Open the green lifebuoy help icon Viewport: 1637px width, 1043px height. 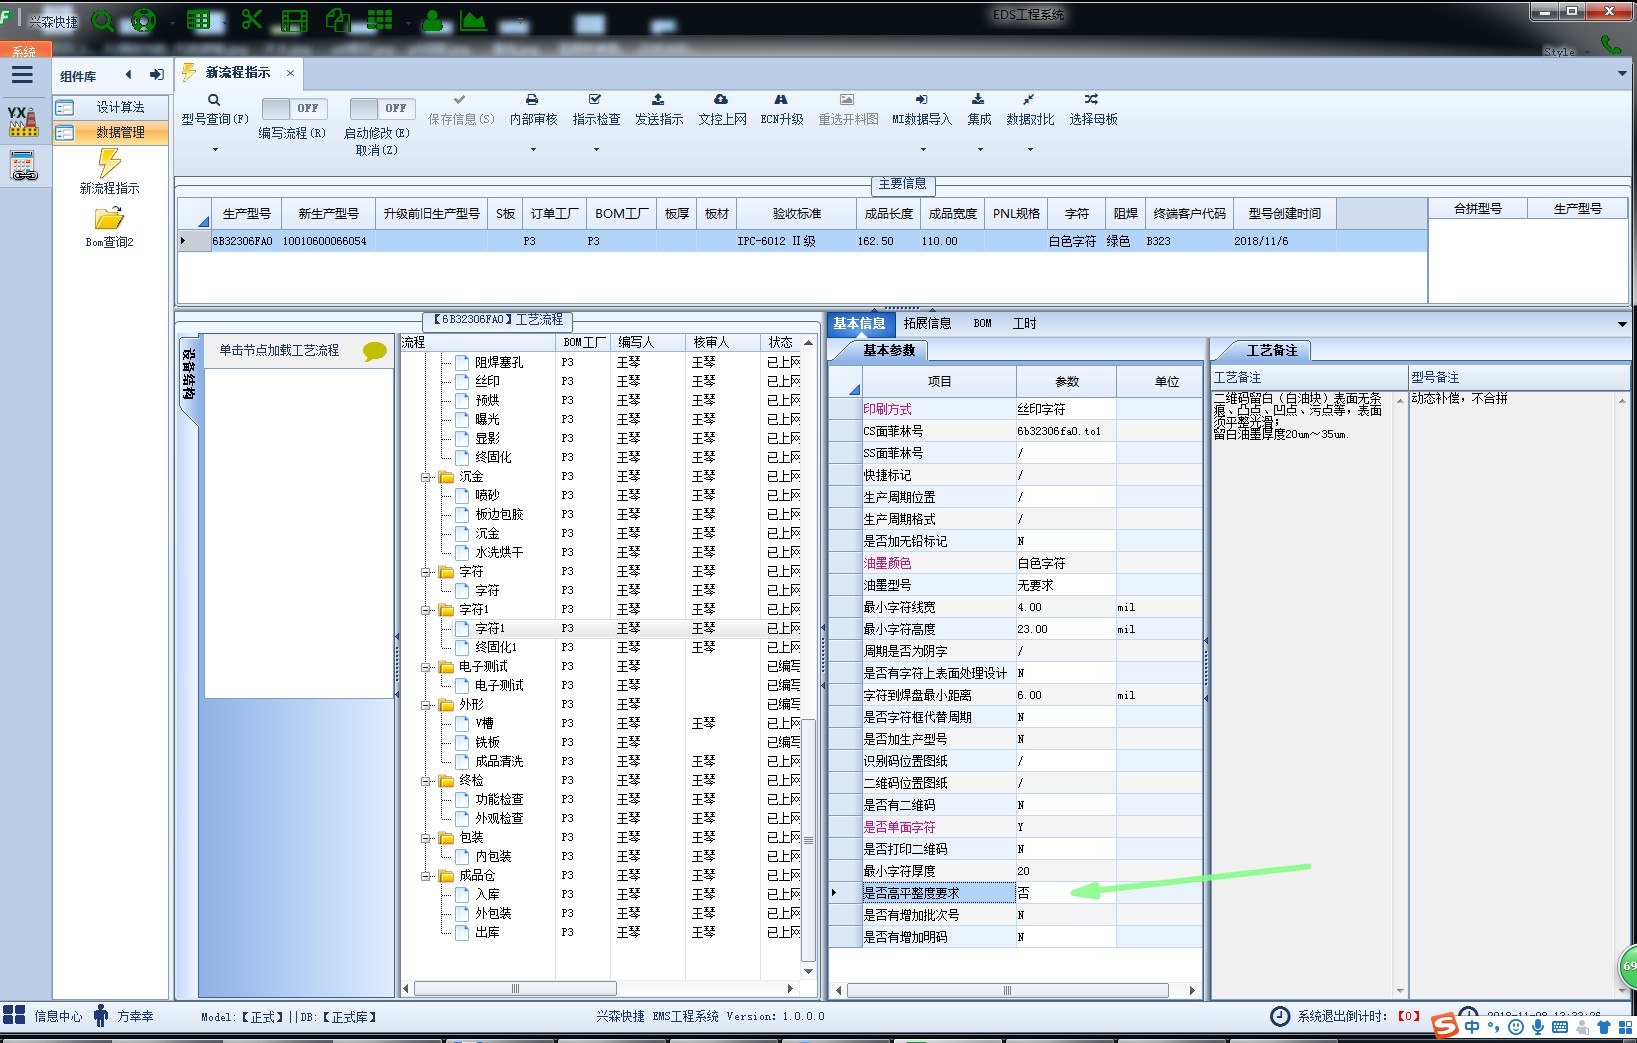[x=144, y=20]
